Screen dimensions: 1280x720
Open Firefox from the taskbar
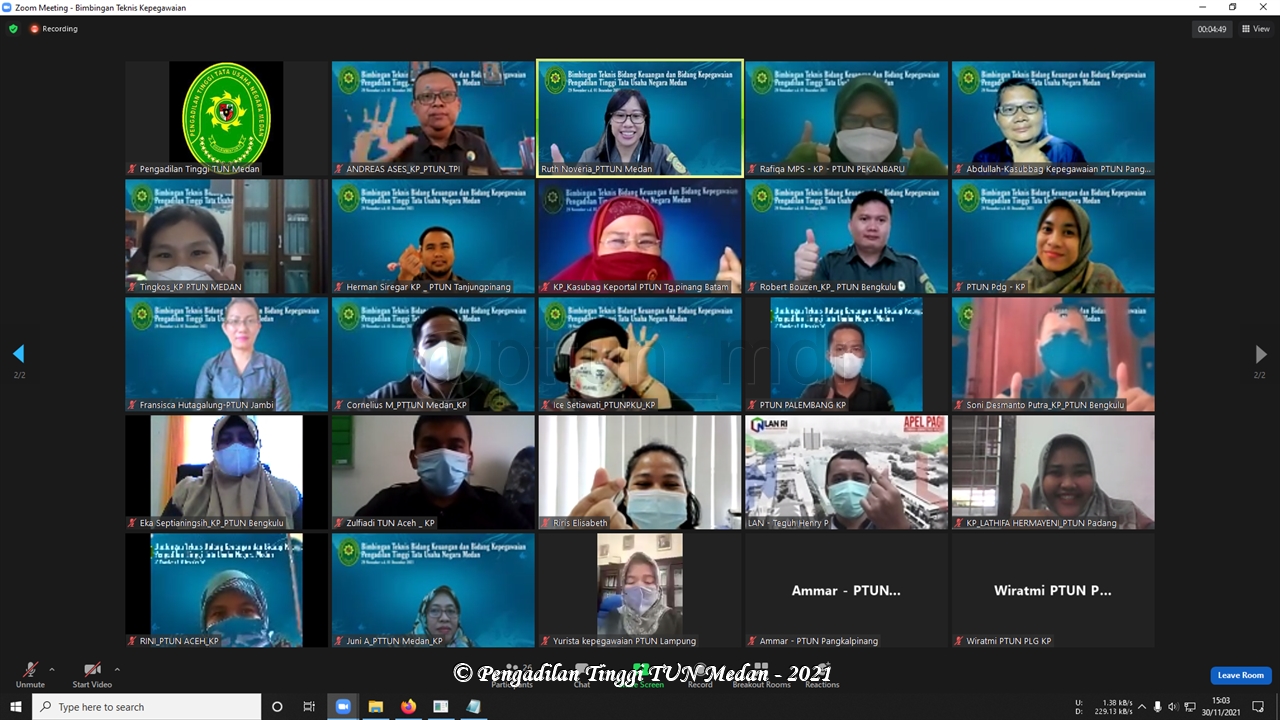(x=408, y=707)
